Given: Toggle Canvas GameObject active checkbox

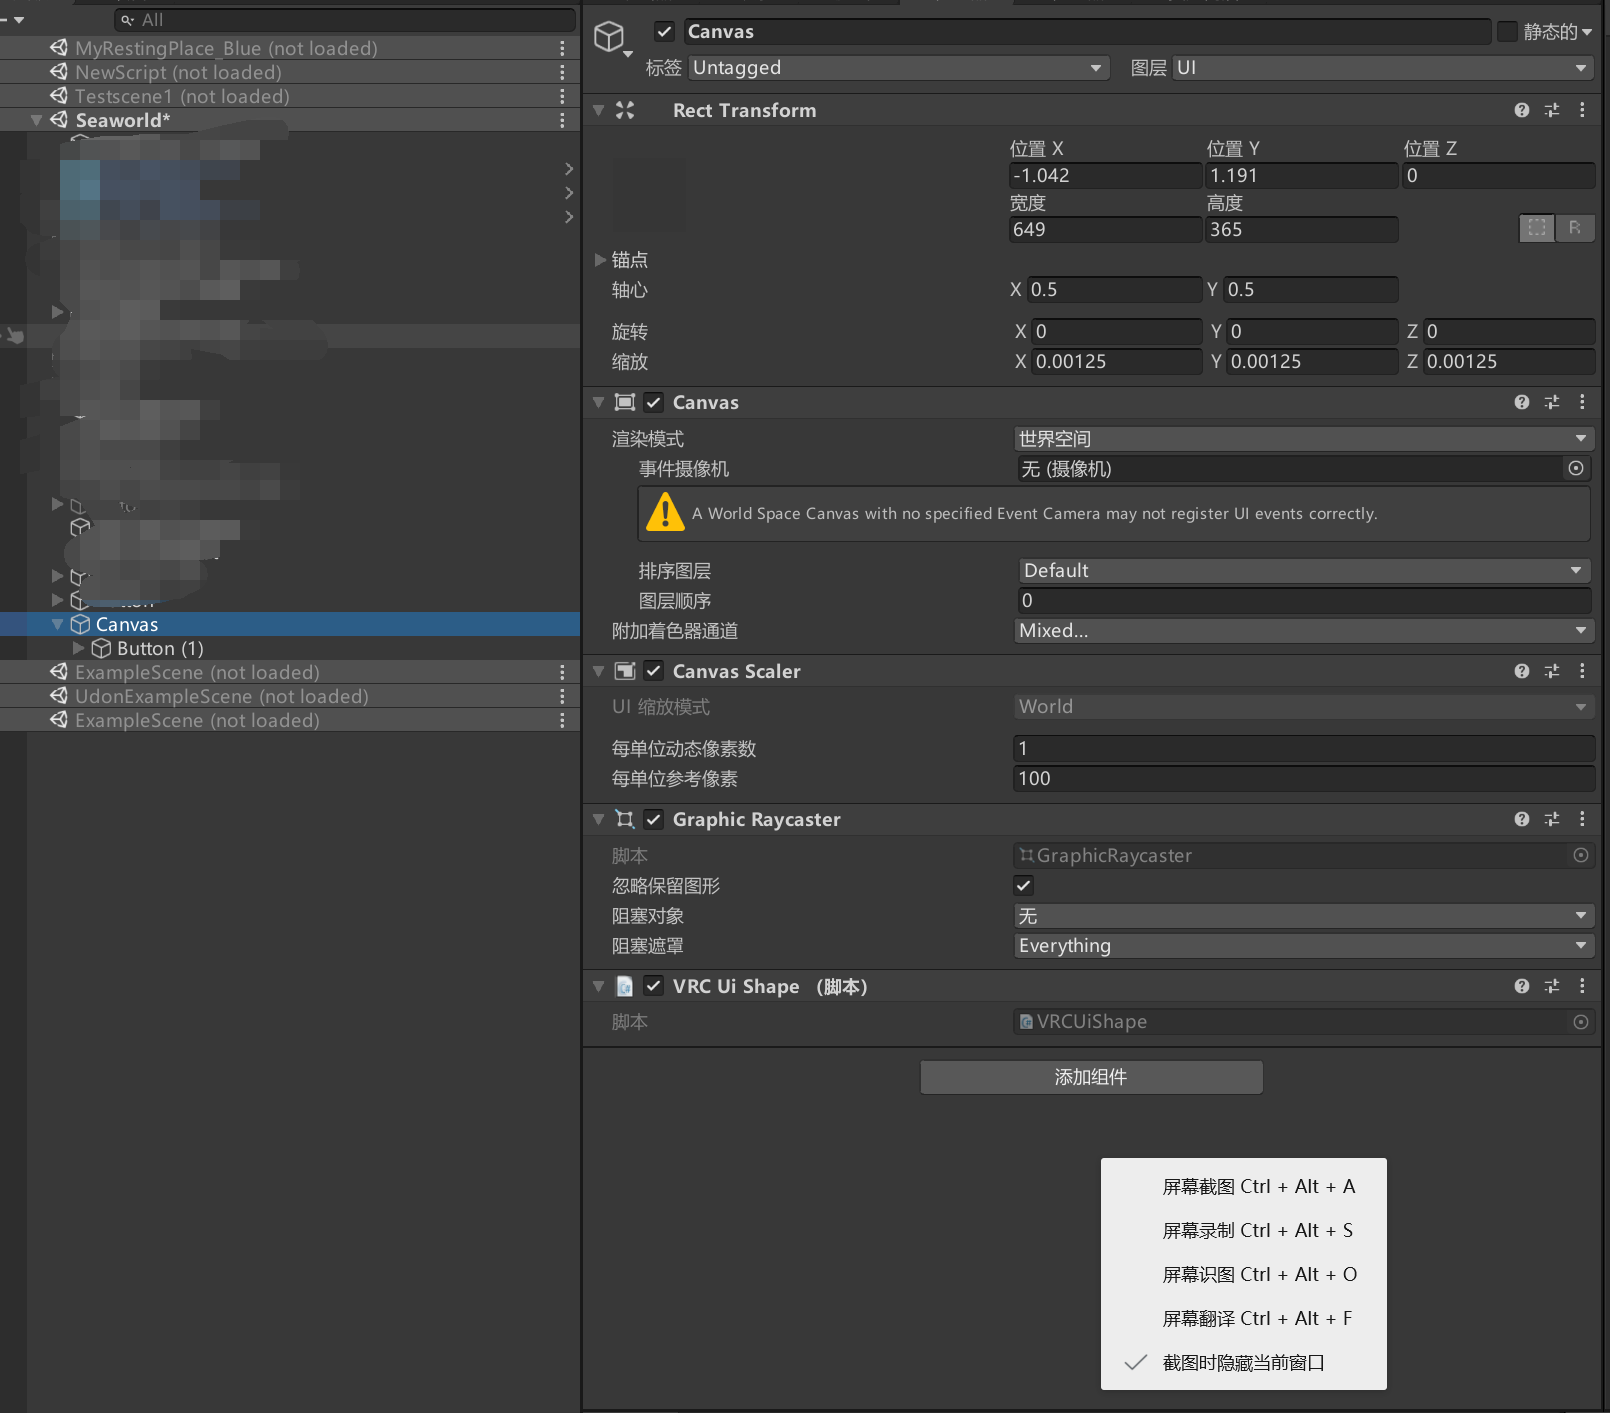Looking at the screenshot, I should pos(664,32).
